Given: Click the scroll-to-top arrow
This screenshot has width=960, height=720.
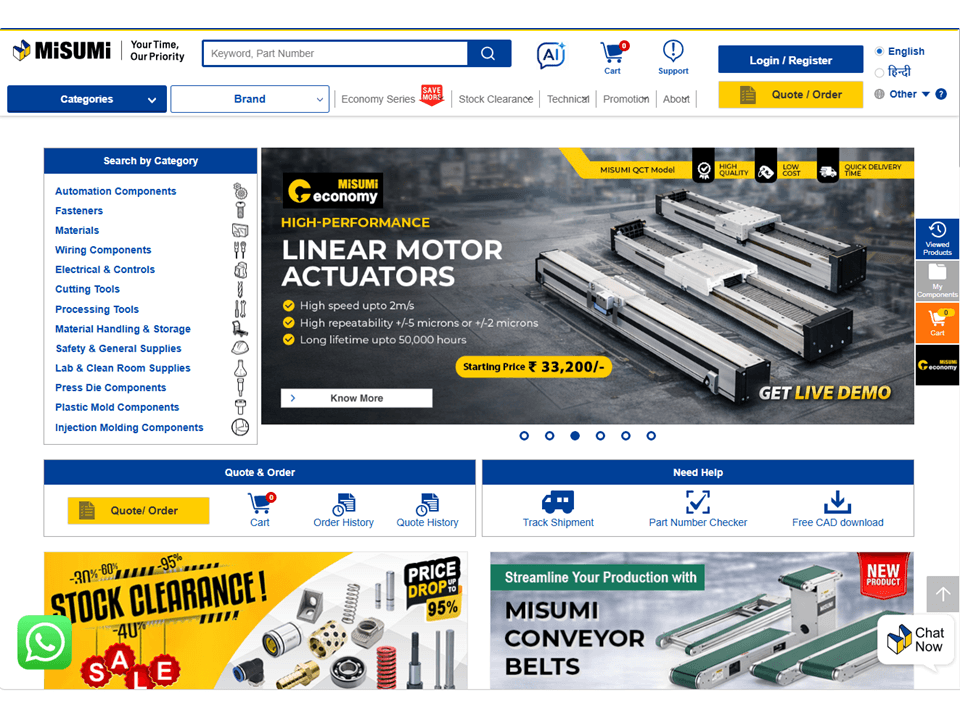Looking at the screenshot, I should click(942, 594).
